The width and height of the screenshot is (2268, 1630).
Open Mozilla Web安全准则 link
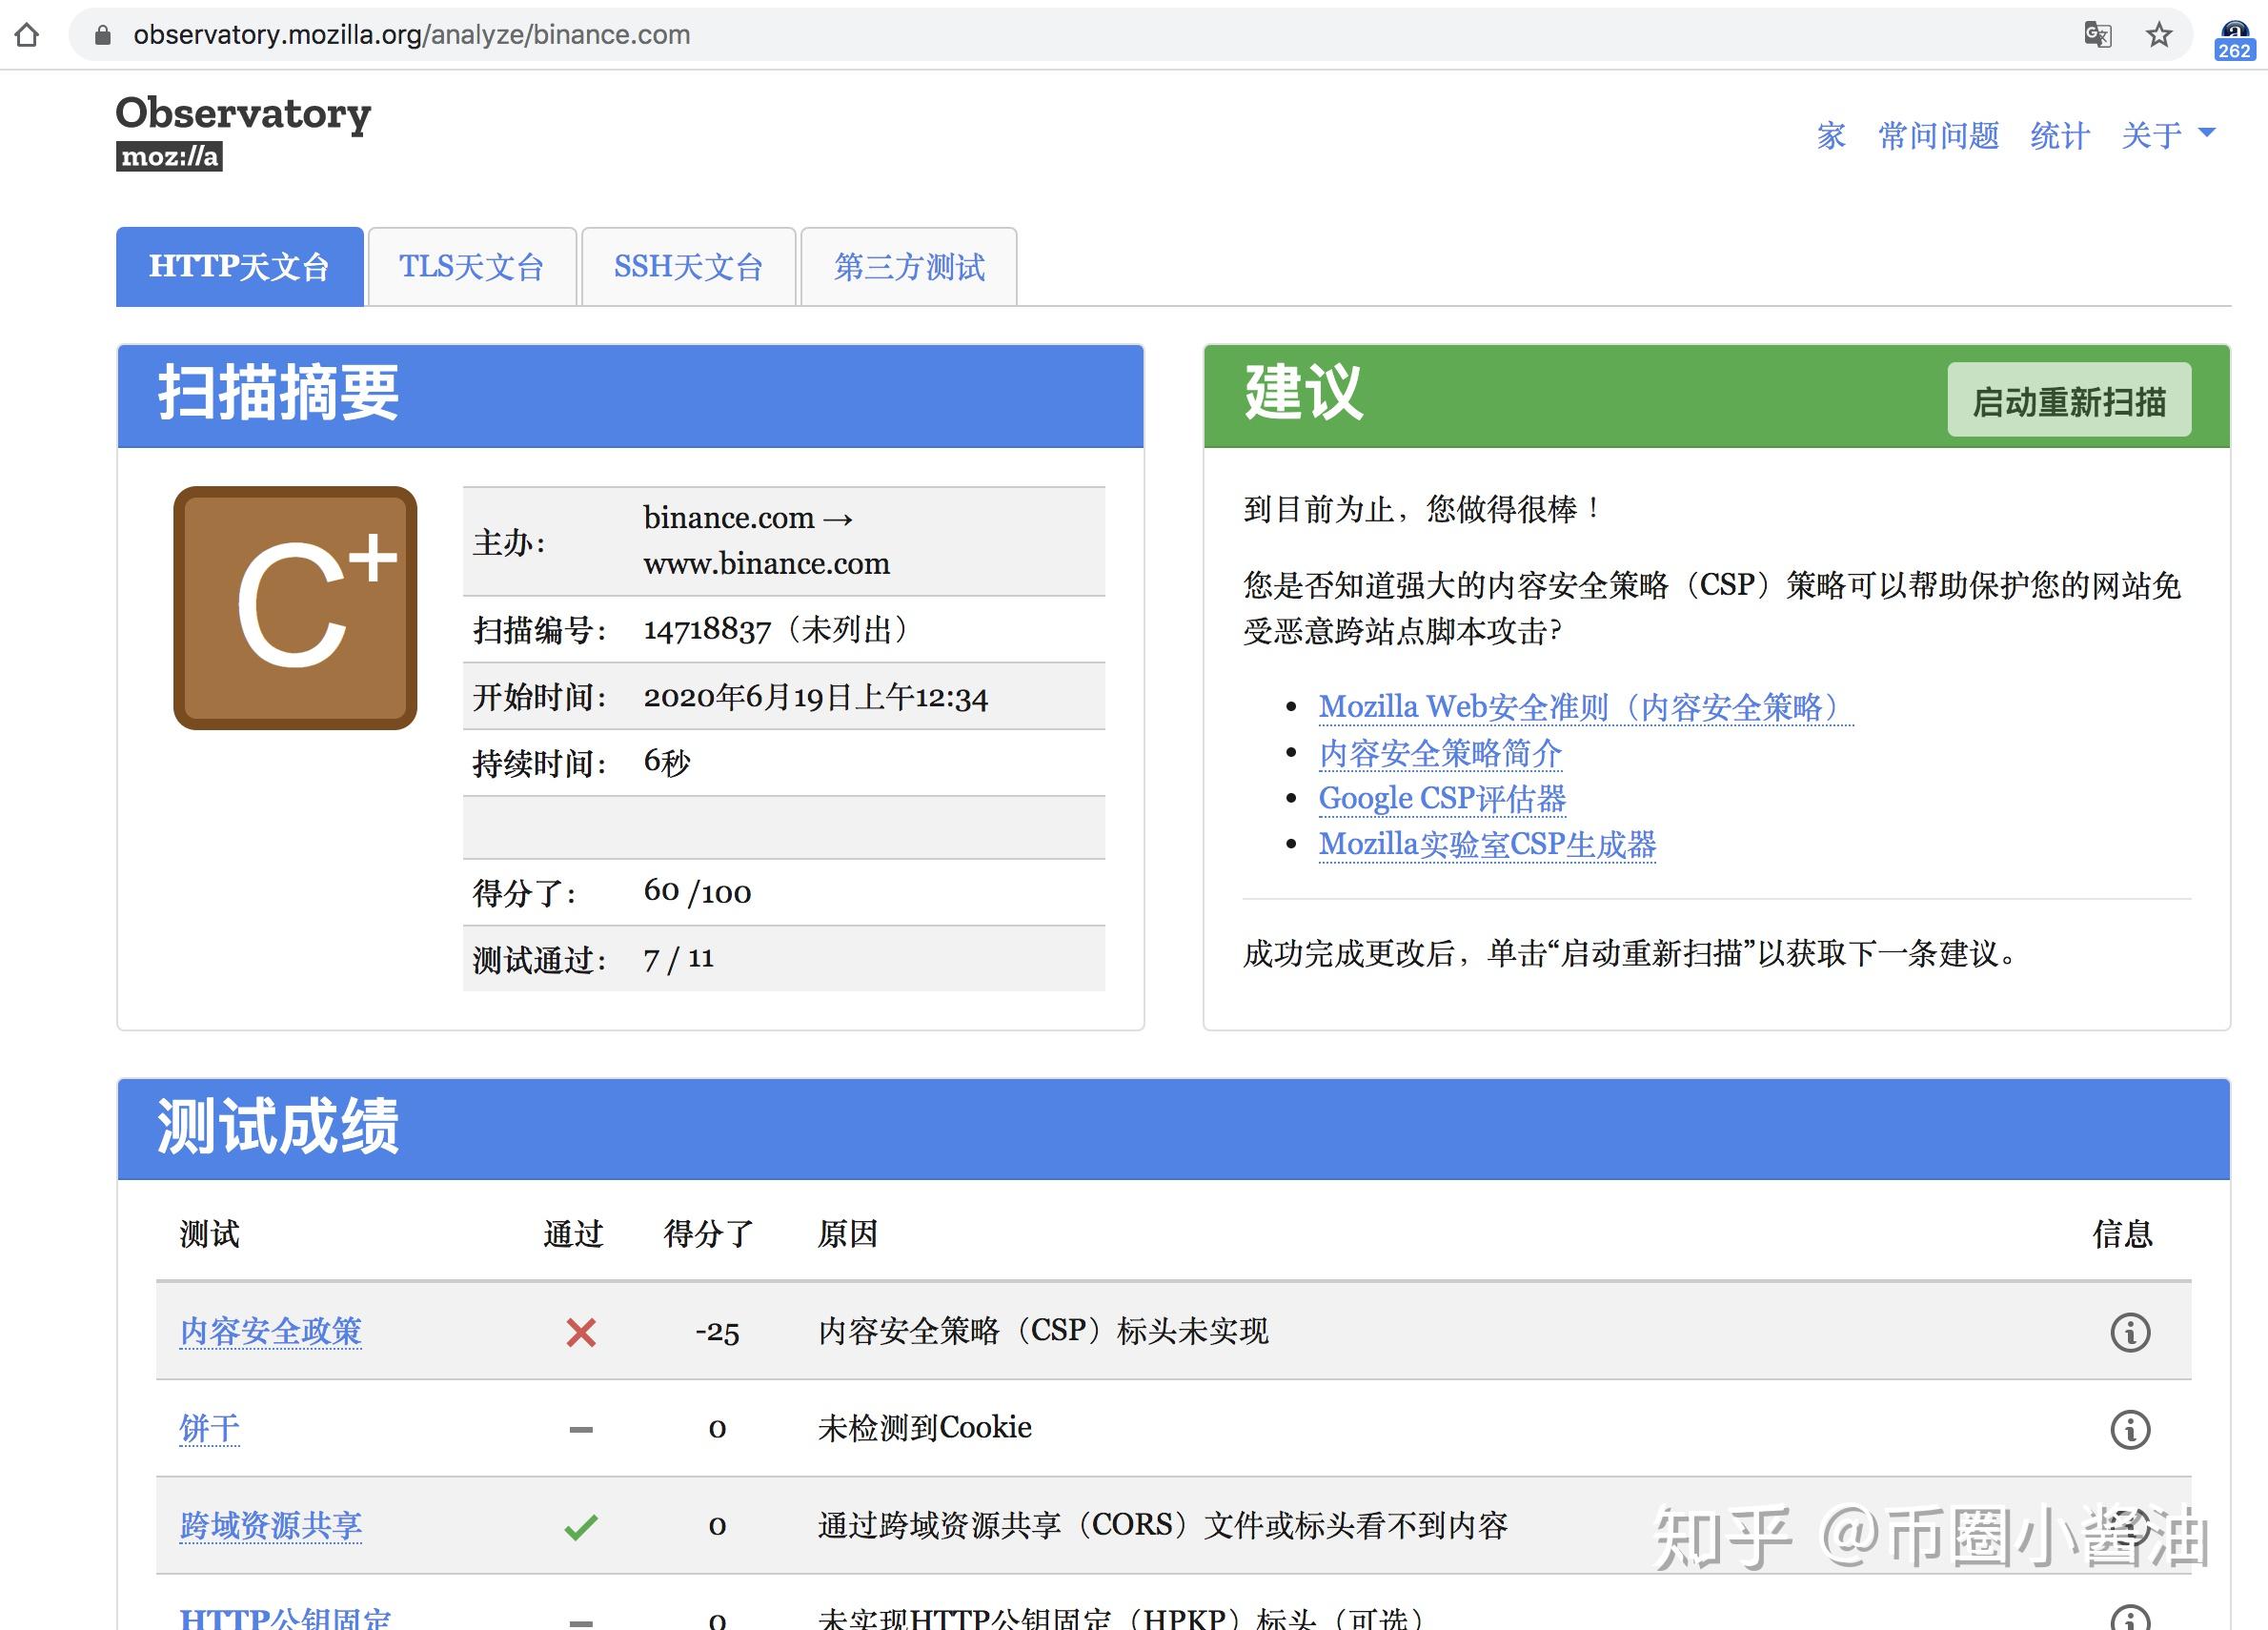click(1586, 707)
